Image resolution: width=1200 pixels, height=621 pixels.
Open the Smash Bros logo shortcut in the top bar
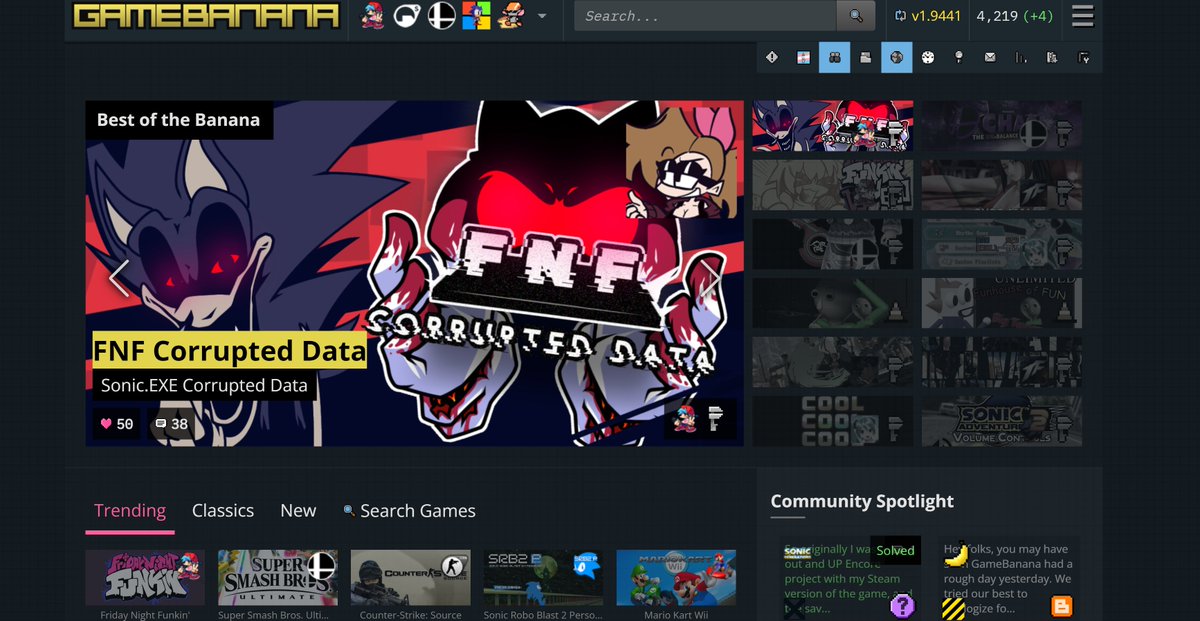point(441,16)
